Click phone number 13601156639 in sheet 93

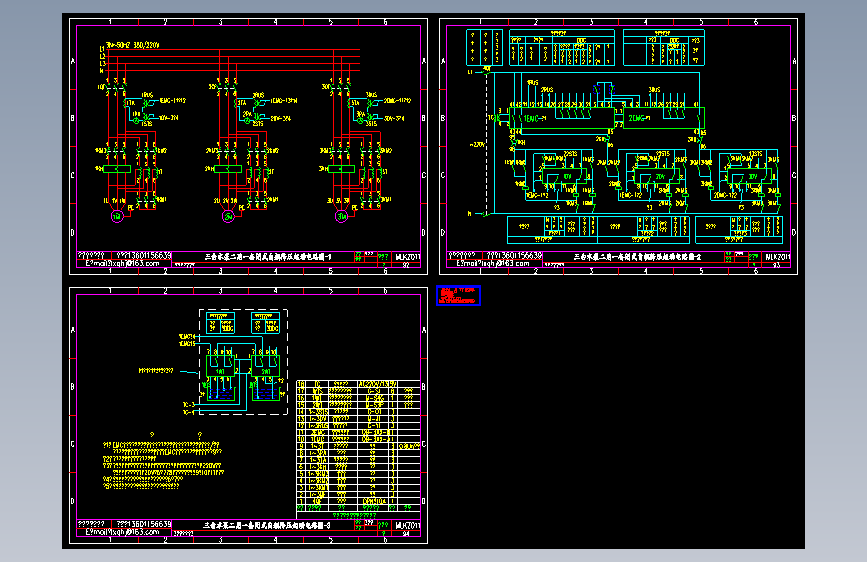pyautogui.click(x=519, y=256)
